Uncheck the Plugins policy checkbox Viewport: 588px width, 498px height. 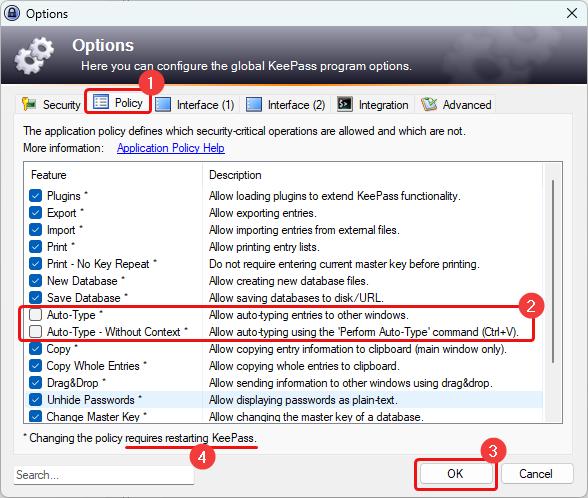pos(36,196)
